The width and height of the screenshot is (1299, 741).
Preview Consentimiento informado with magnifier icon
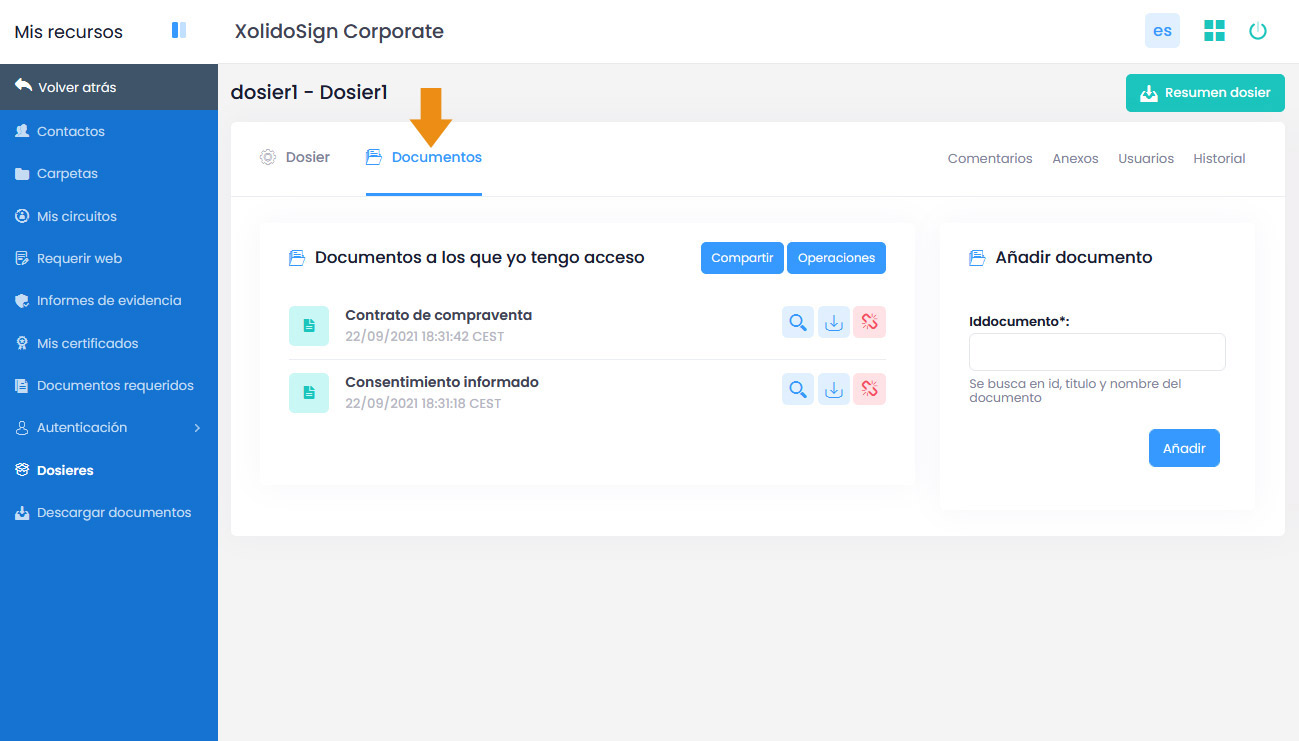point(798,389)
